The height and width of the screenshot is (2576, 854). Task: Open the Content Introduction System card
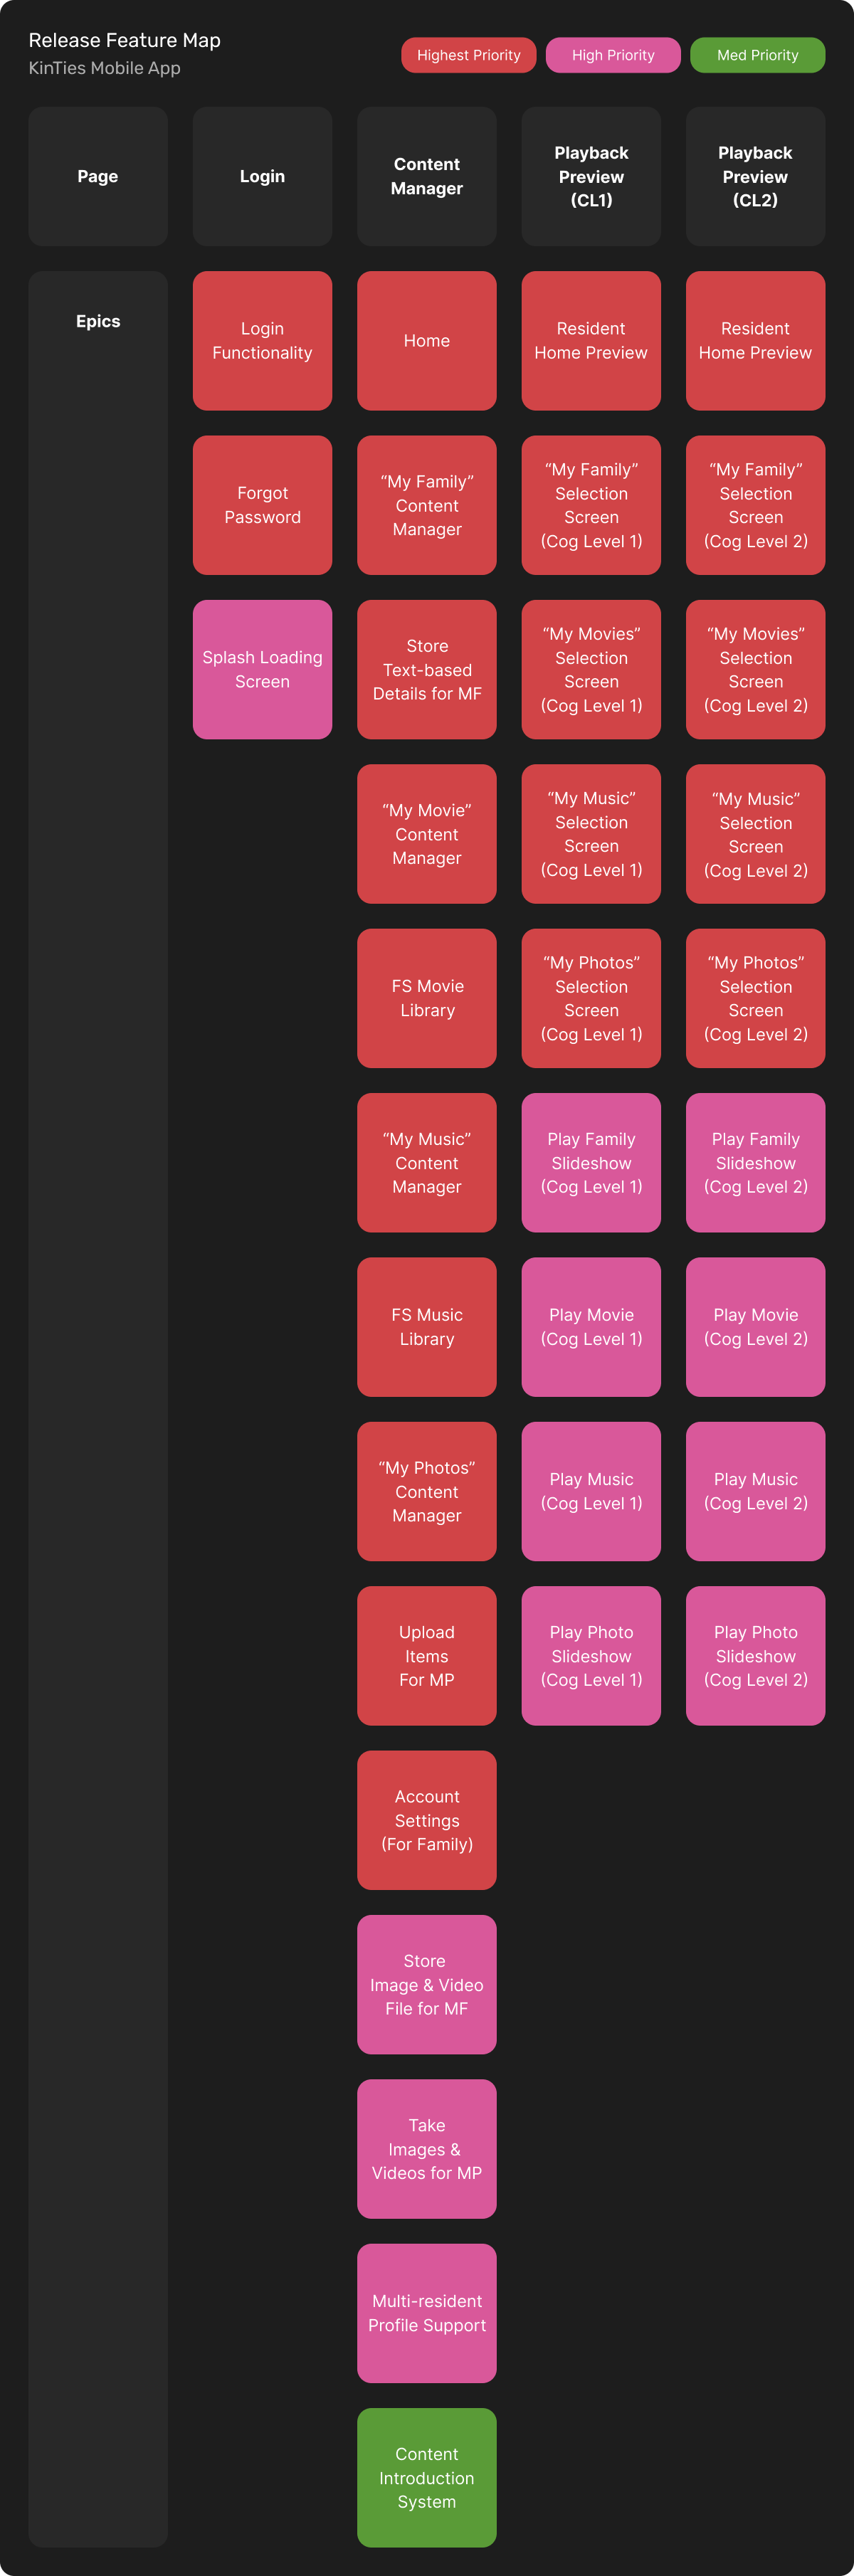click(x=427, y=2477)
